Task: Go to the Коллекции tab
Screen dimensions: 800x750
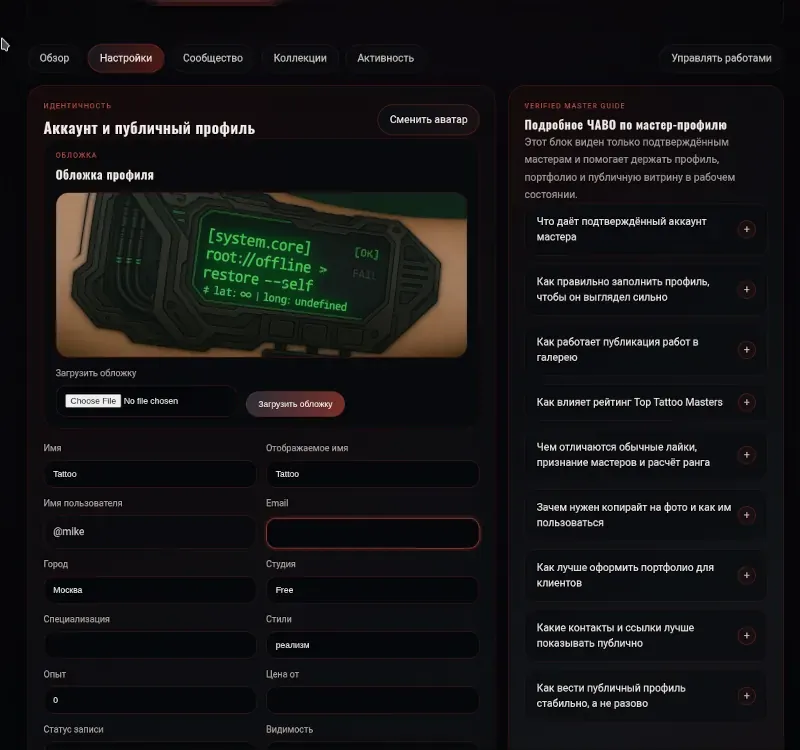Action: pyautogui.click(x=300, y=58)
